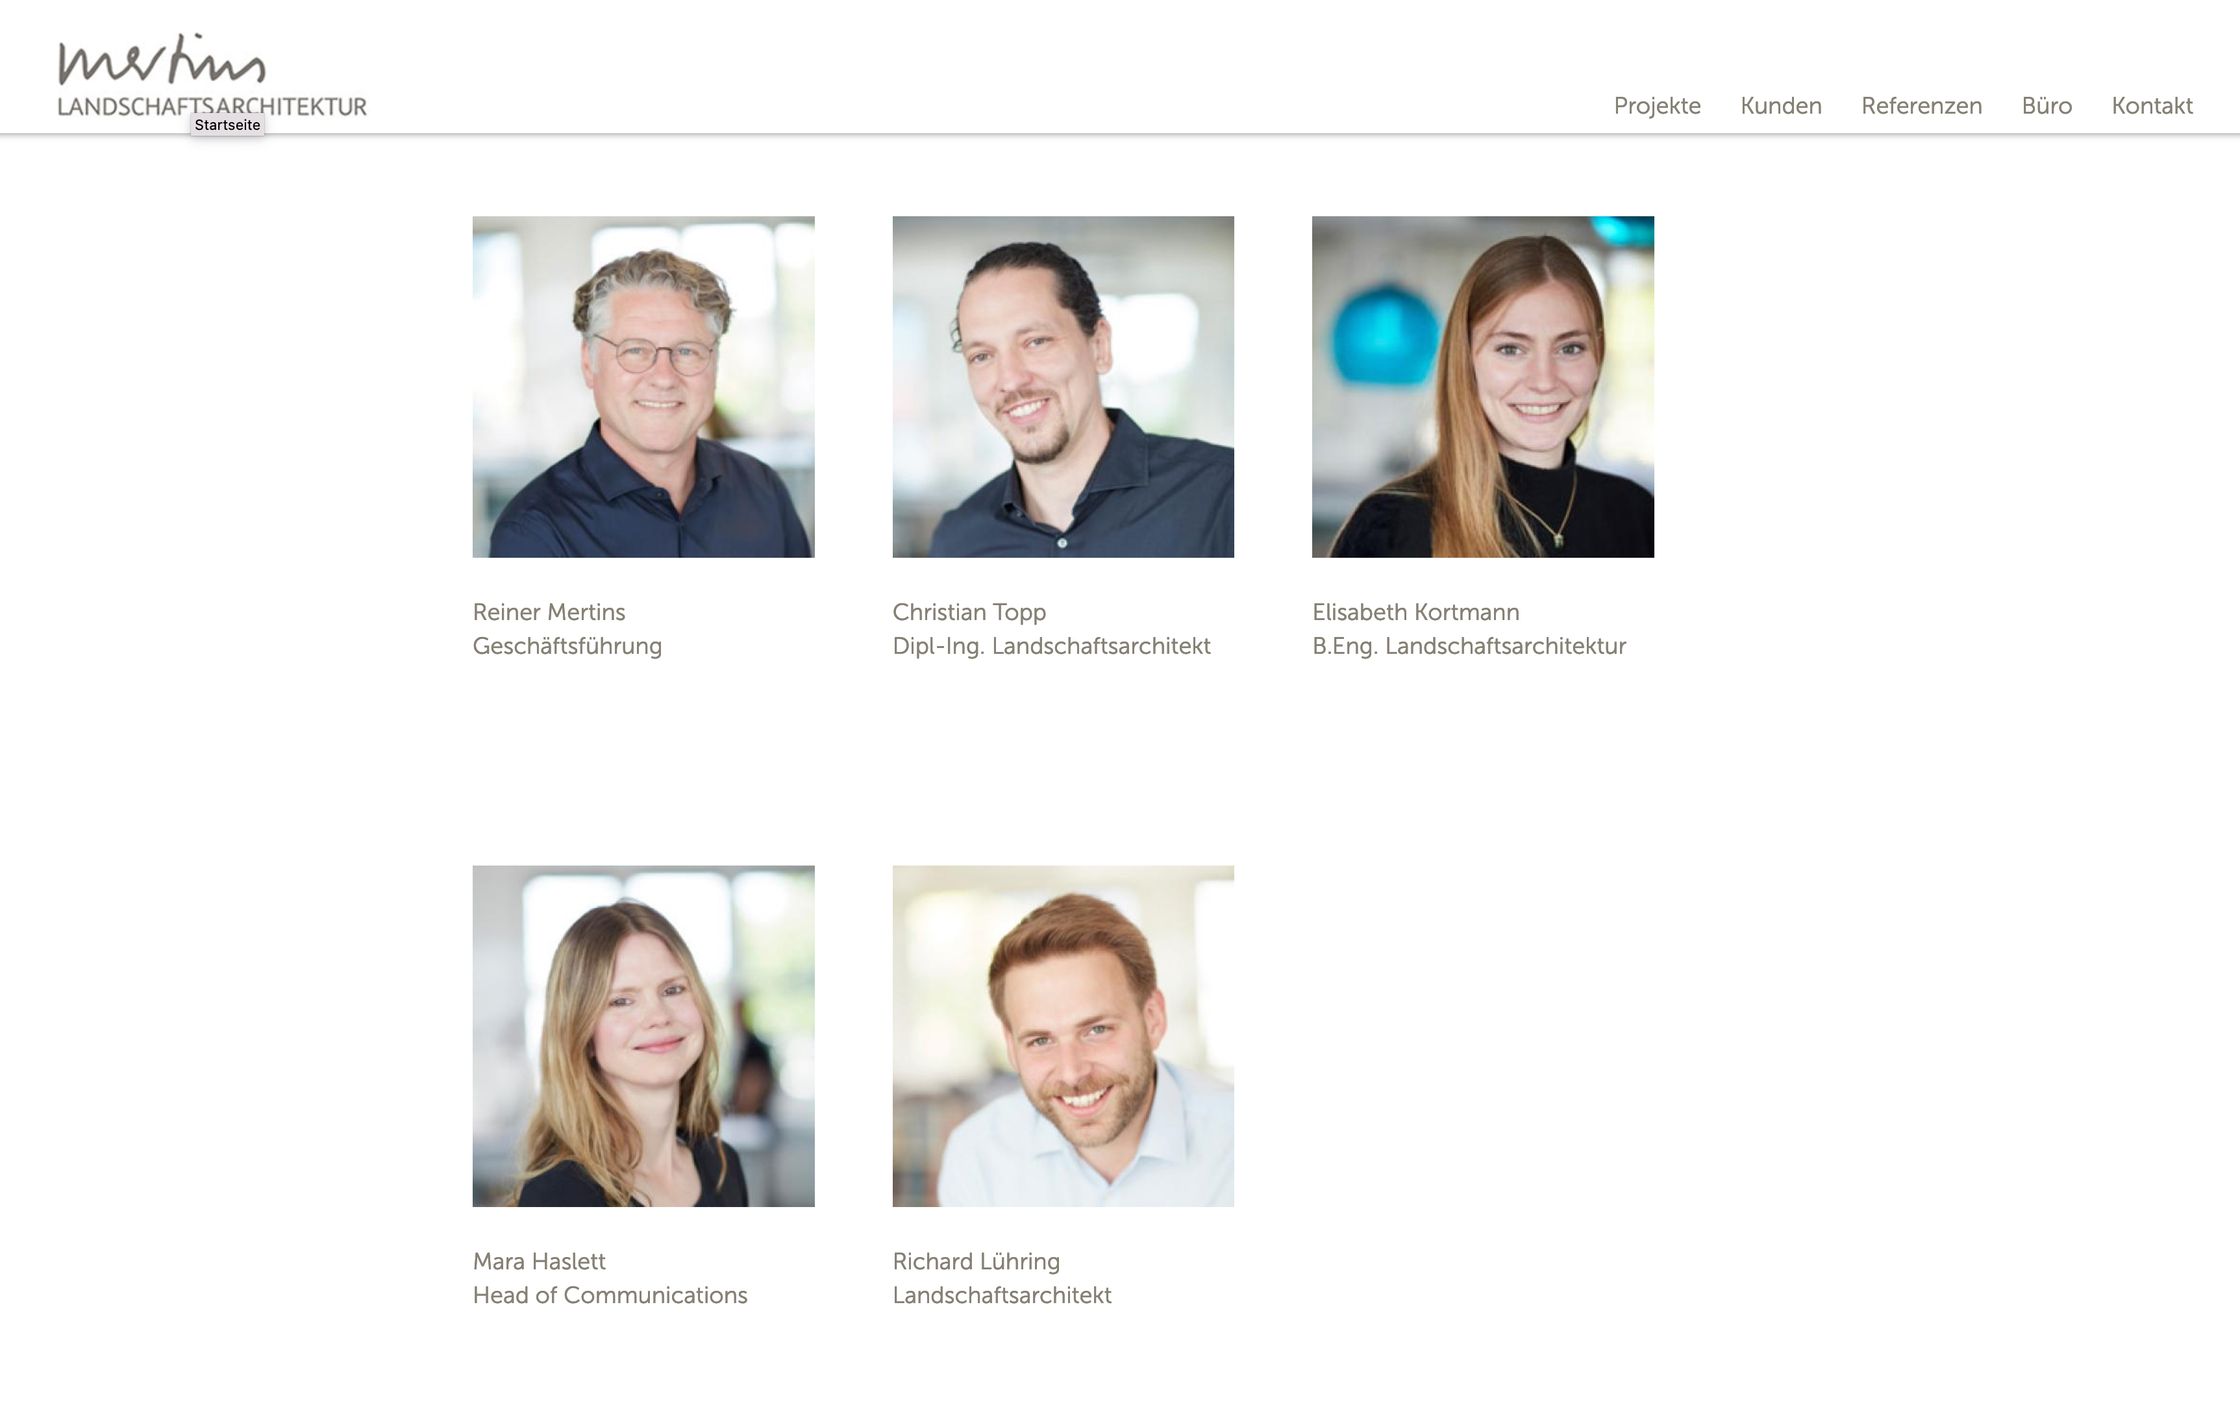Click the Dipl-Ing. Landschaftsarchitekt title text
Screen dimensions: 2240x1409
coord(1051,646)
